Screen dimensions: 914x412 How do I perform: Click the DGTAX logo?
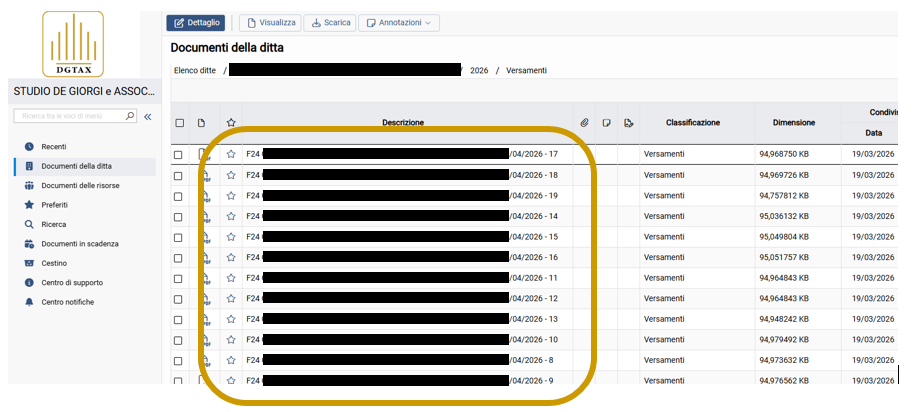[x=71, y=43]
